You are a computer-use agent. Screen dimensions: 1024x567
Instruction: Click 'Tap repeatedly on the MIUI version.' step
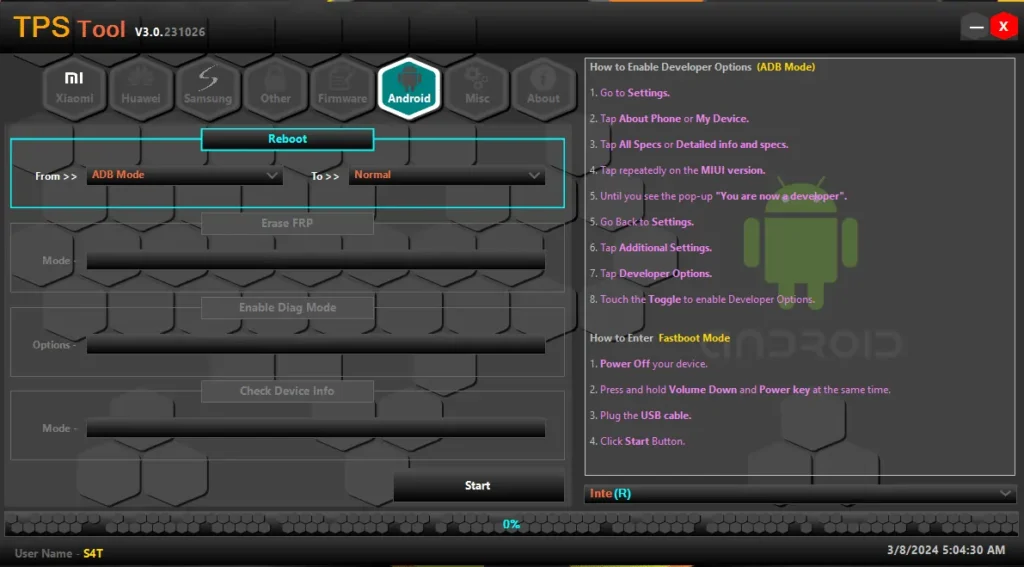coord(677,170)
